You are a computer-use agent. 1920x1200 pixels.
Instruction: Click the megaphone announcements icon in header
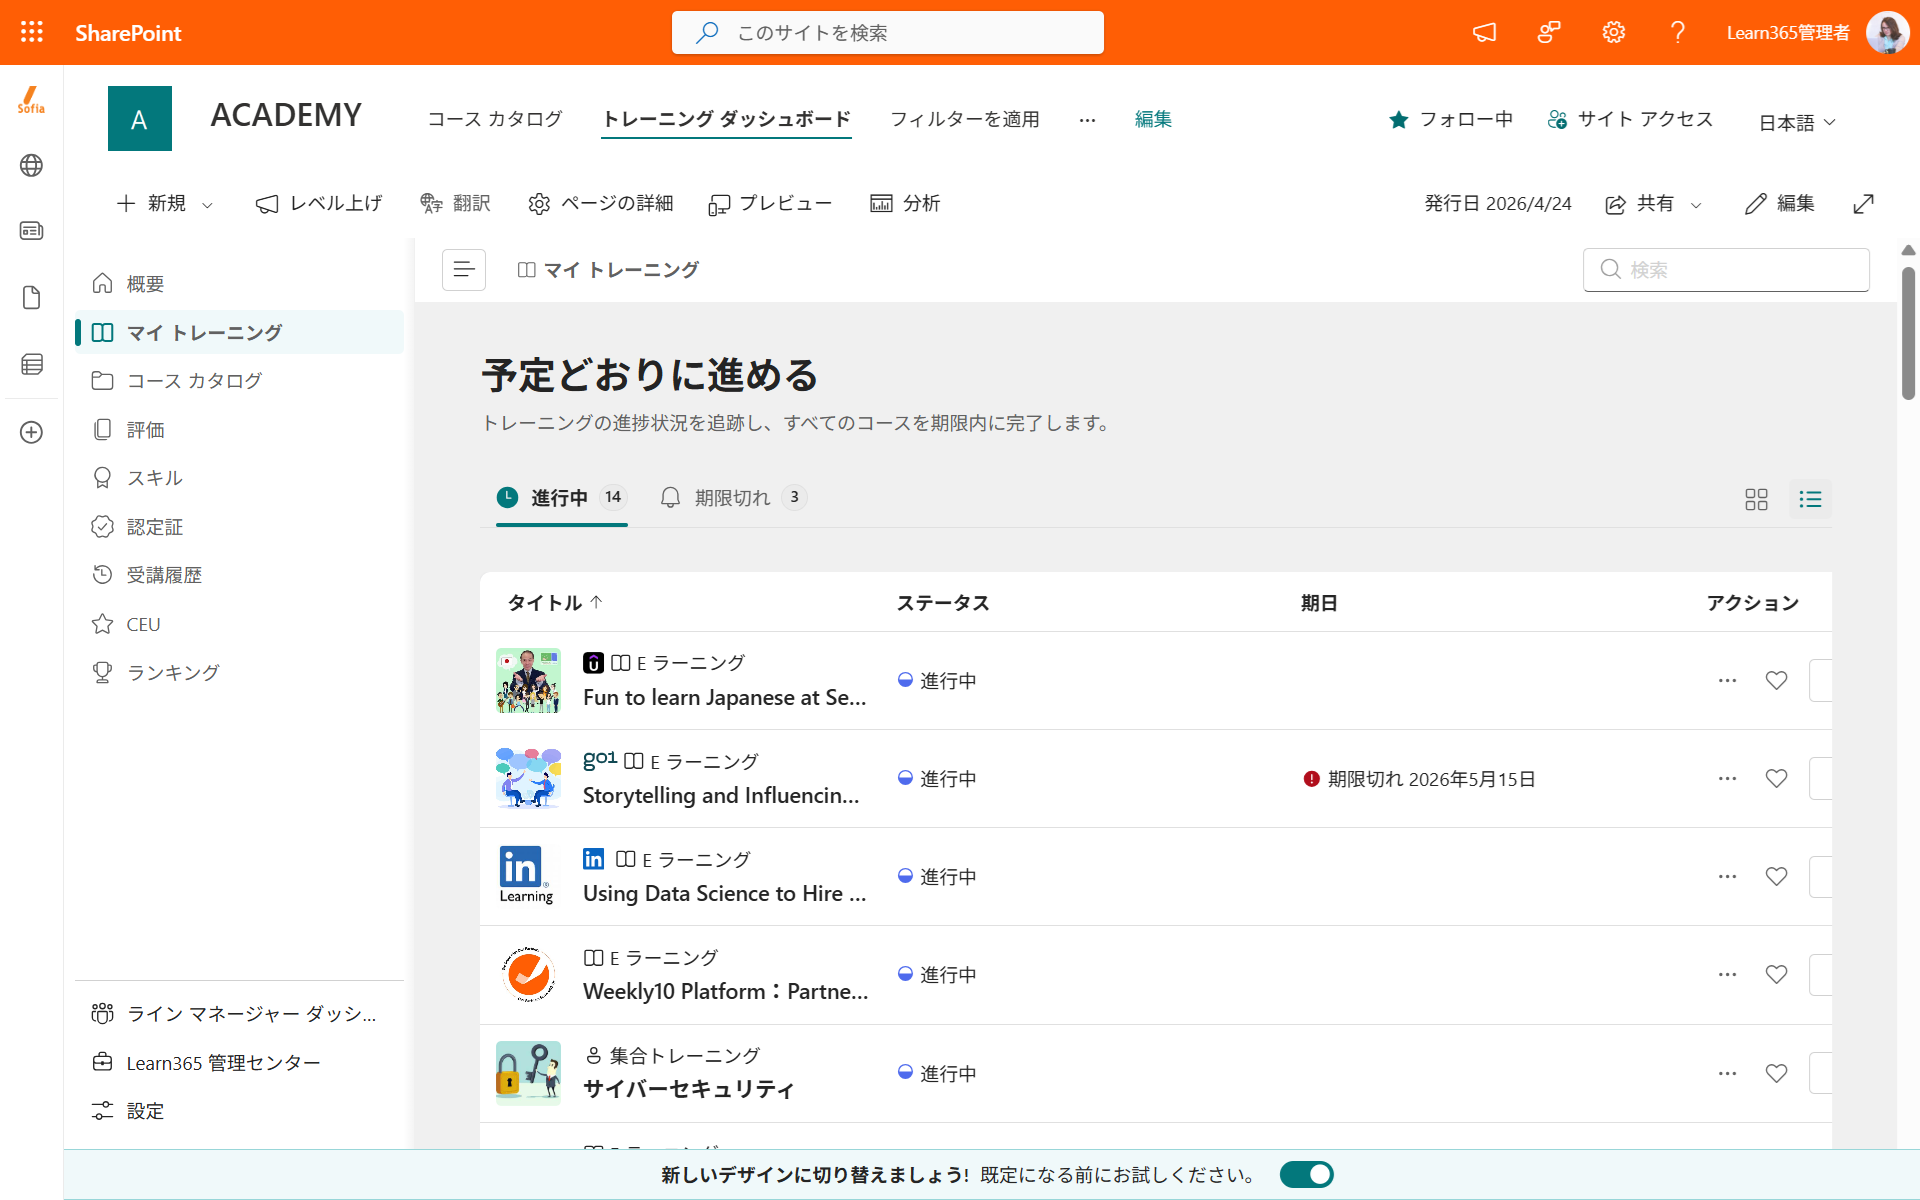(x=1485, y=32)
